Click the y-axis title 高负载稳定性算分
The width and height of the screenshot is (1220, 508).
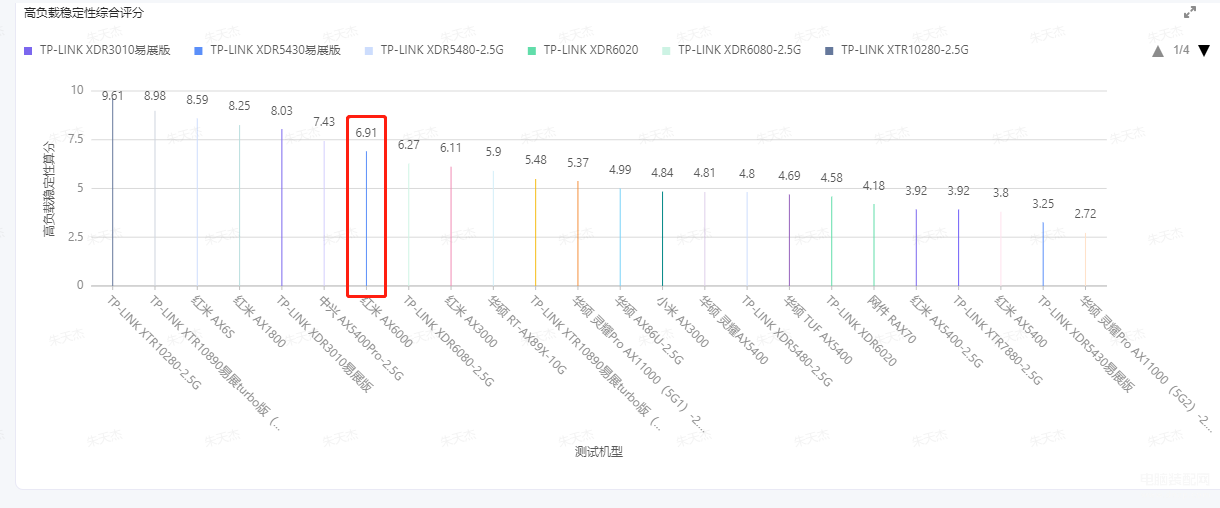coord(49,189)
